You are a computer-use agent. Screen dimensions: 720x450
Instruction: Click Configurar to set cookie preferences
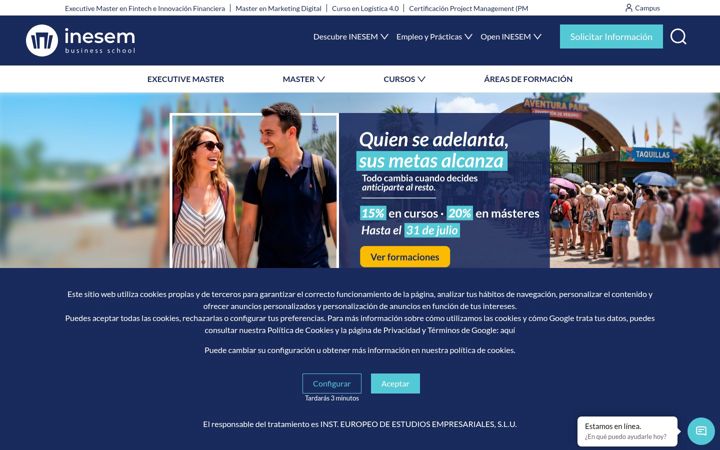coord(332,383)
